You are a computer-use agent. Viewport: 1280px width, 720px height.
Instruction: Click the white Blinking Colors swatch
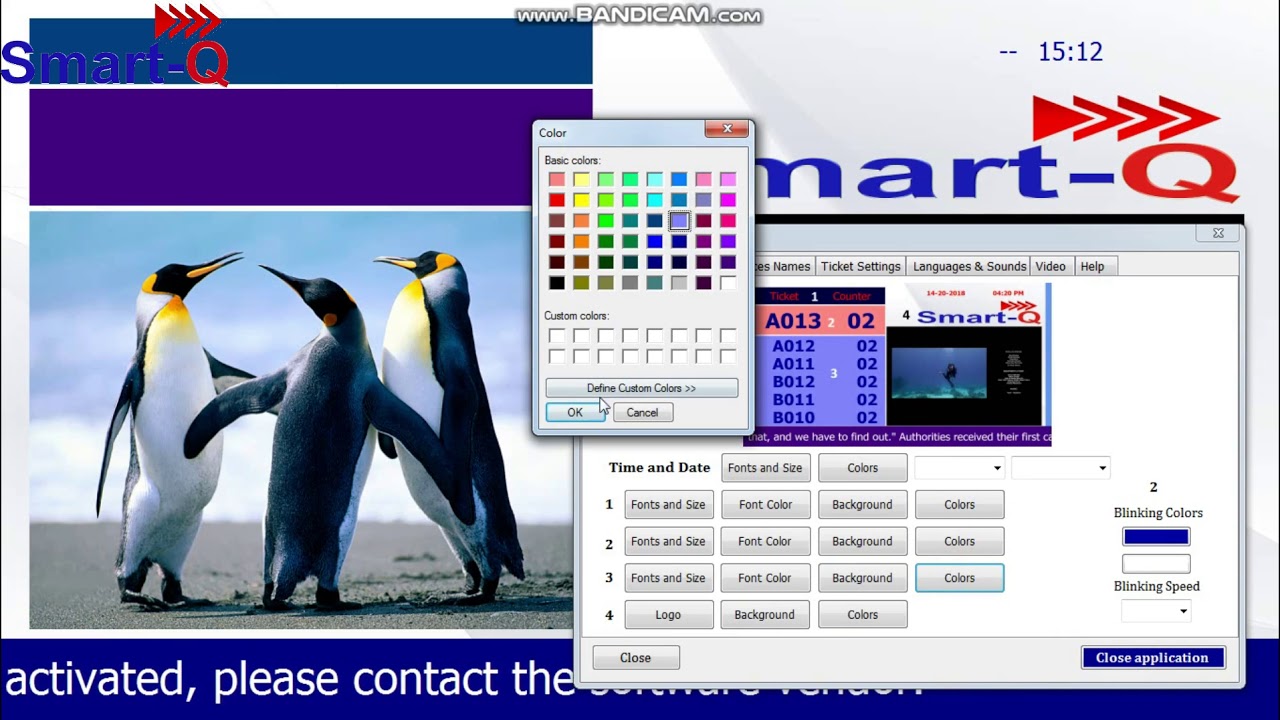click(1156, 563)
